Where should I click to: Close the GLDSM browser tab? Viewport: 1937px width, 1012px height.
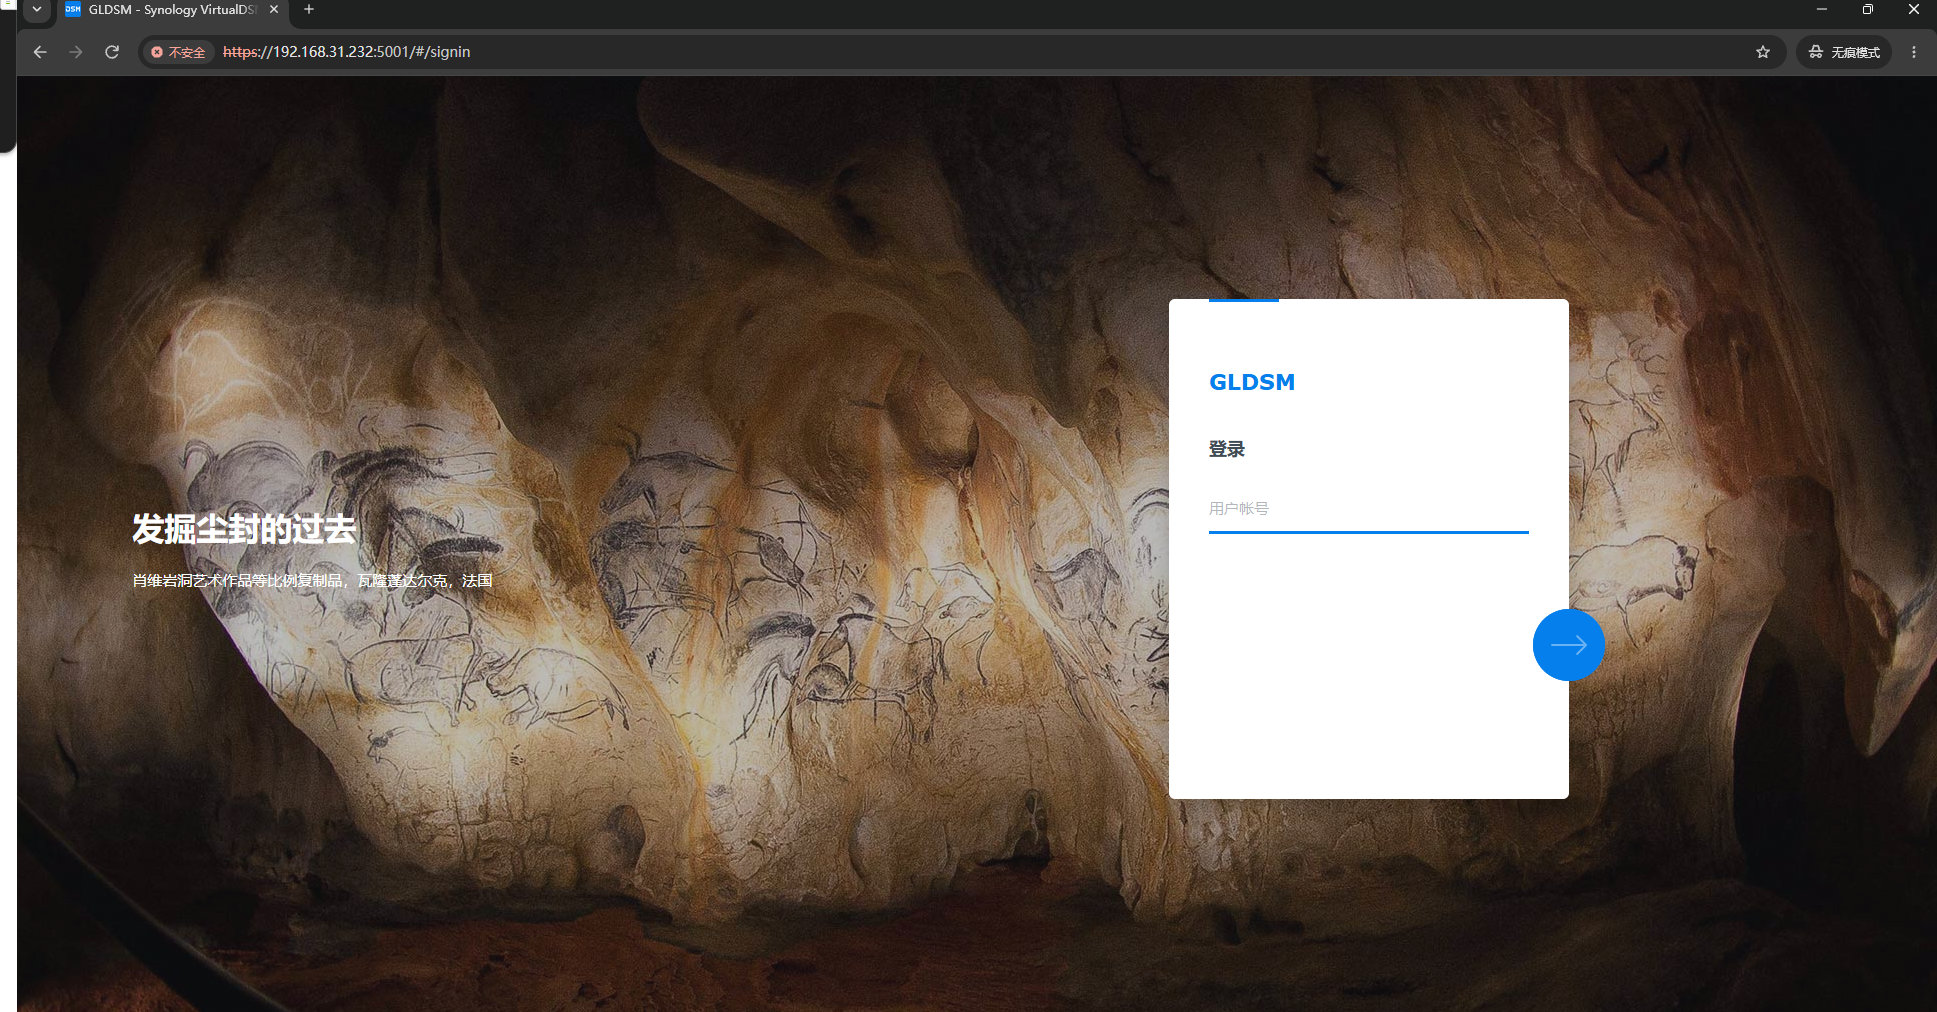[x=274, y=10]
